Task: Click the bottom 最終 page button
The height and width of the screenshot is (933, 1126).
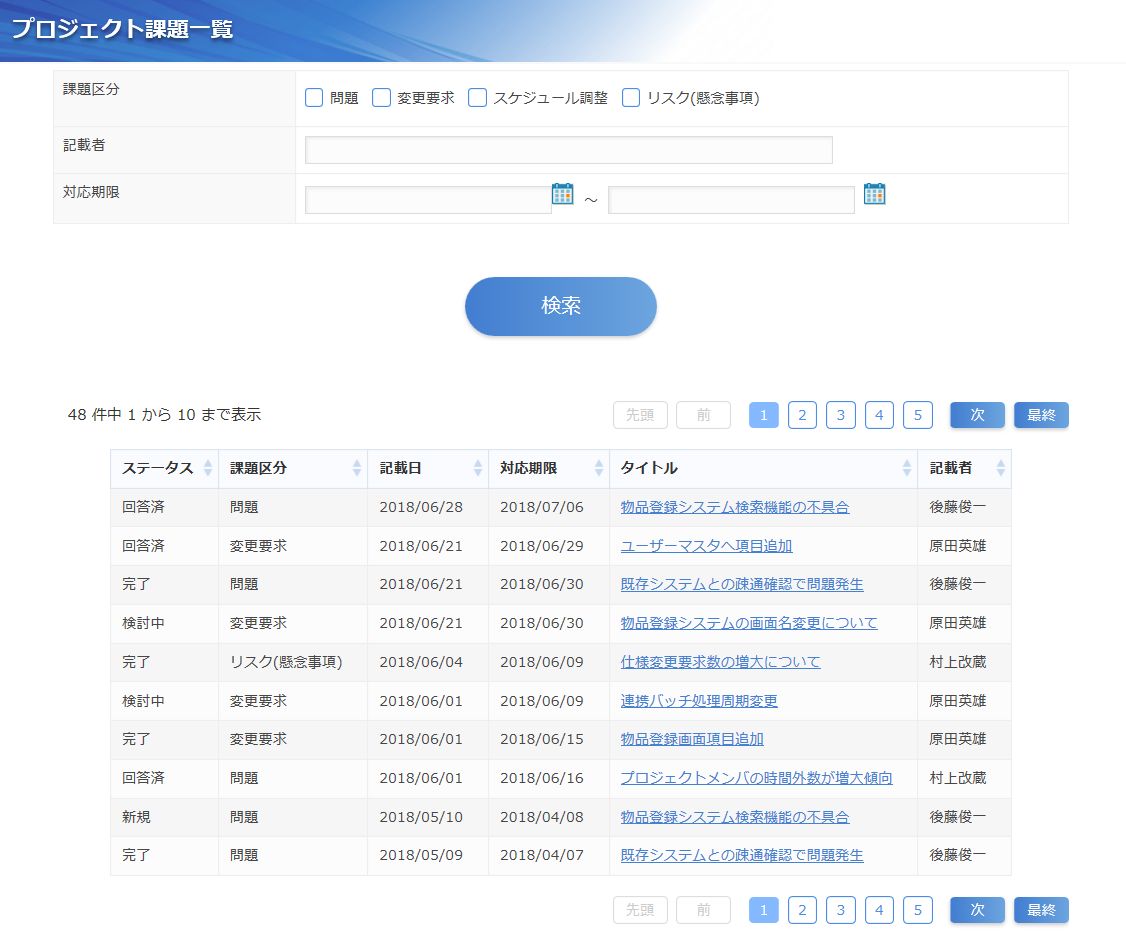Action: pyautogui.click(x=1041, y=910)
